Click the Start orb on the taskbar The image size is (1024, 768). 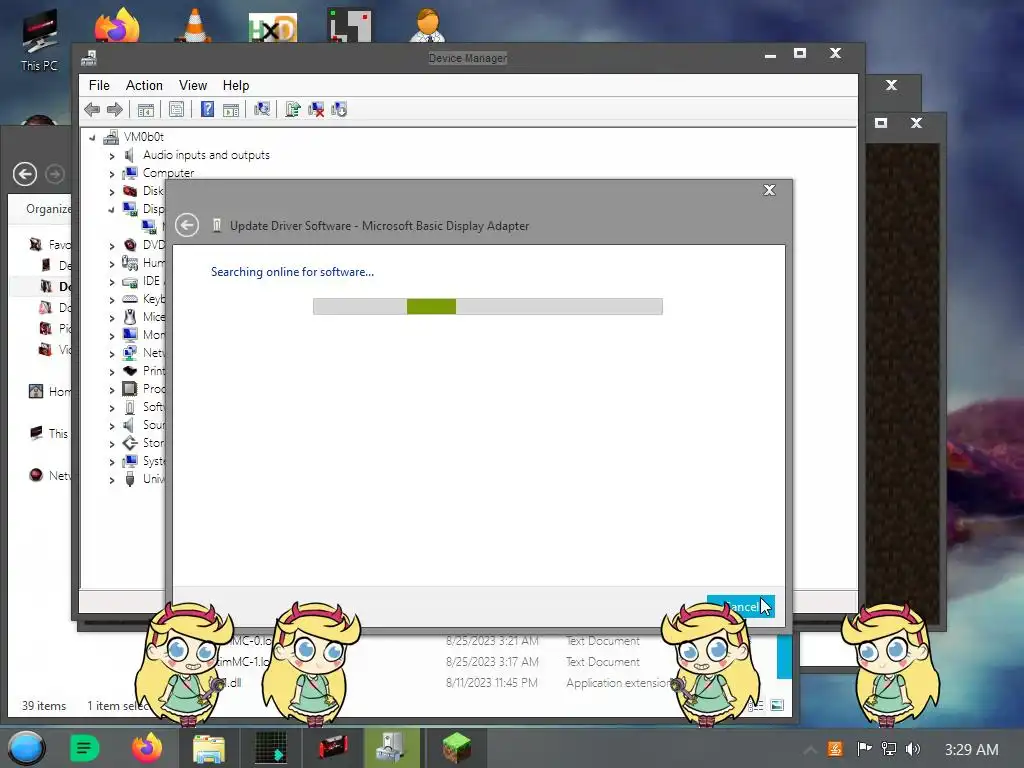click(27, 748)
